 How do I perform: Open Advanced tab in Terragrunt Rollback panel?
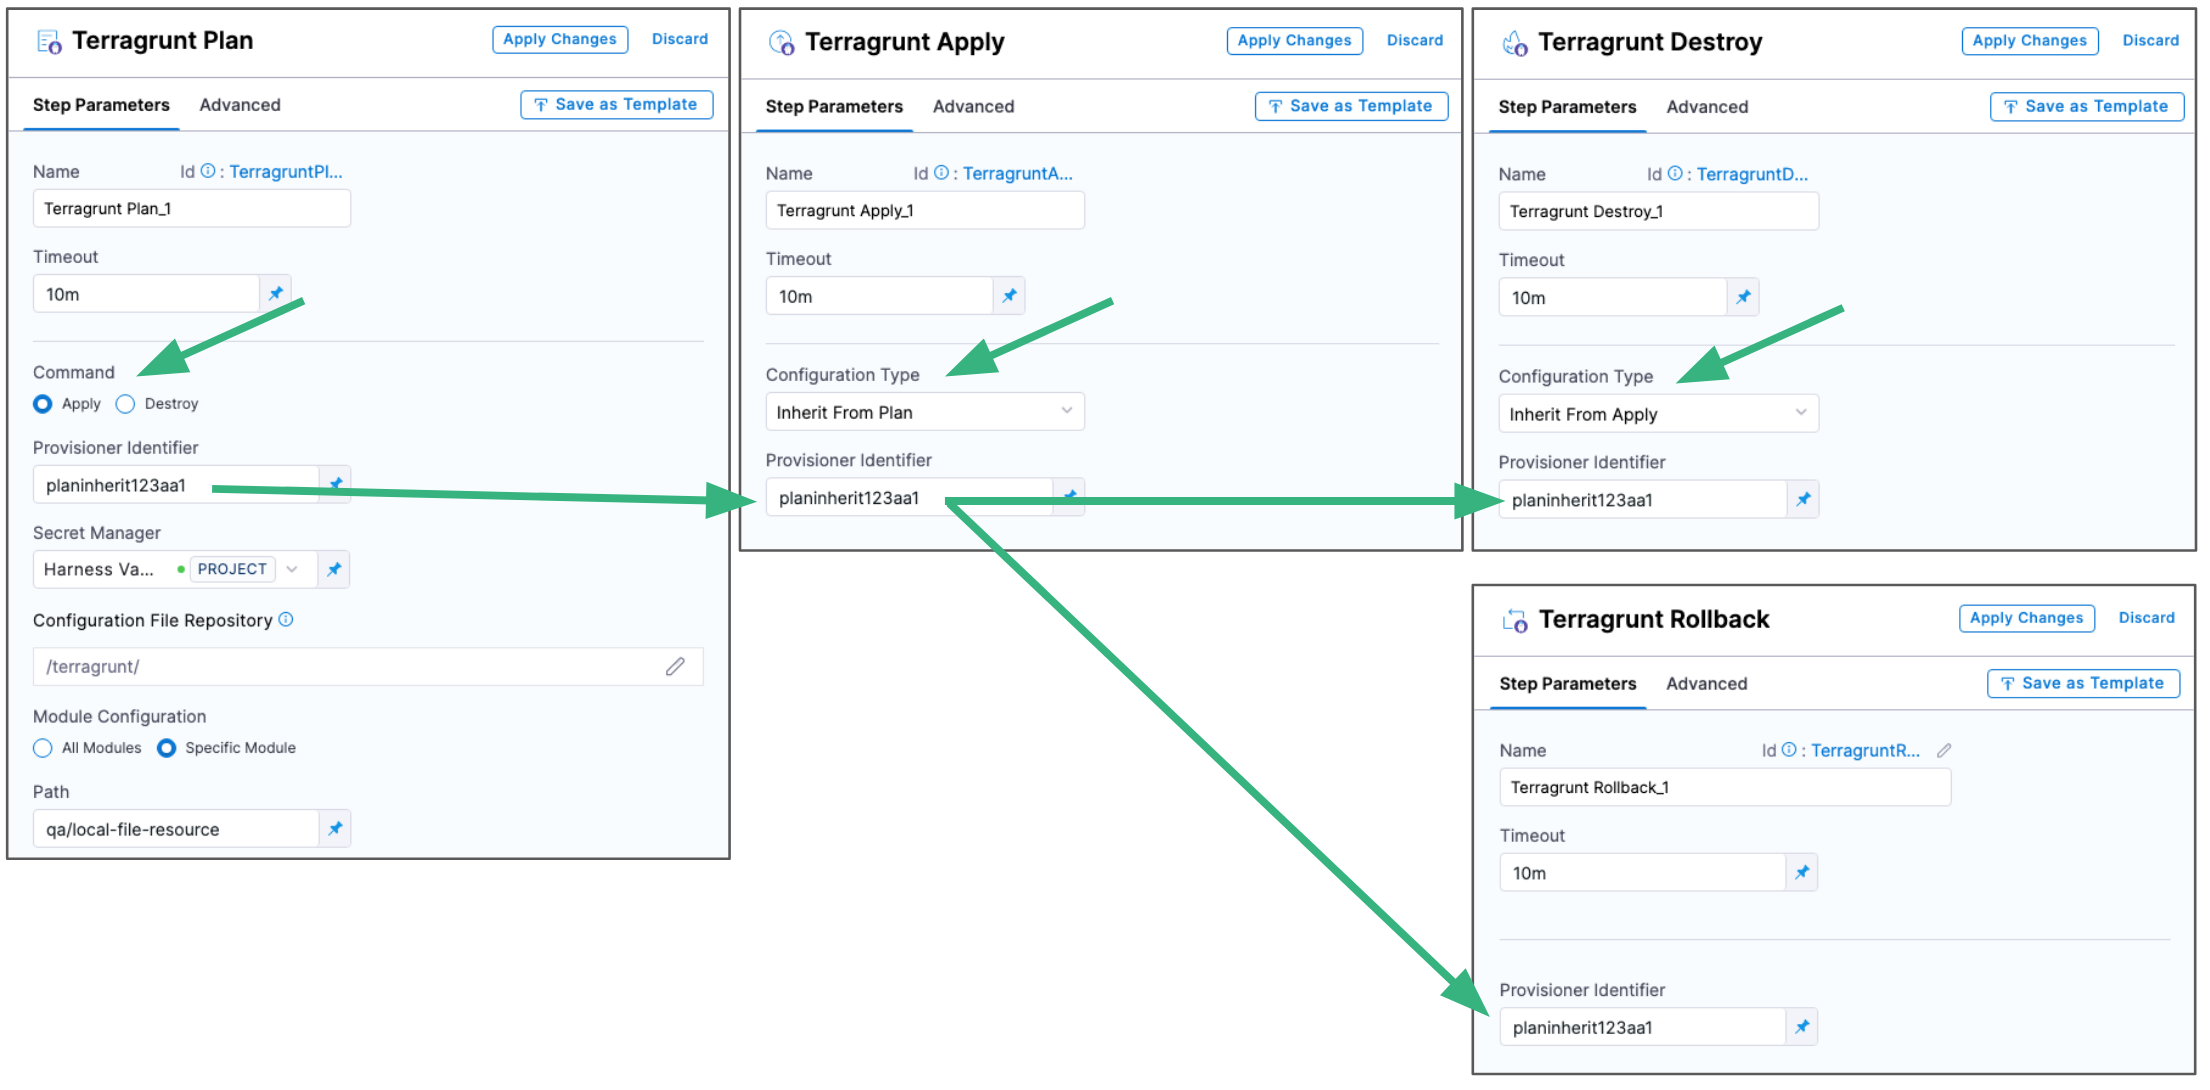coord(1706,684)
